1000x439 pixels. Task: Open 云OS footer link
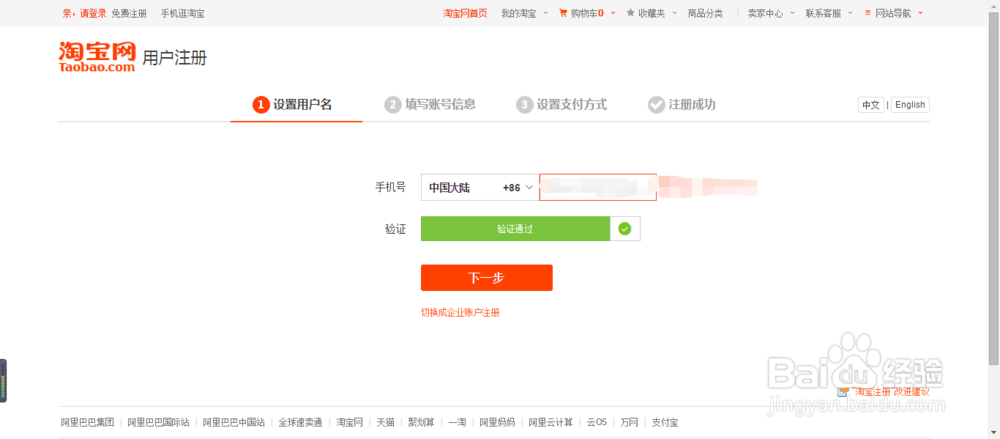[596, 422]
